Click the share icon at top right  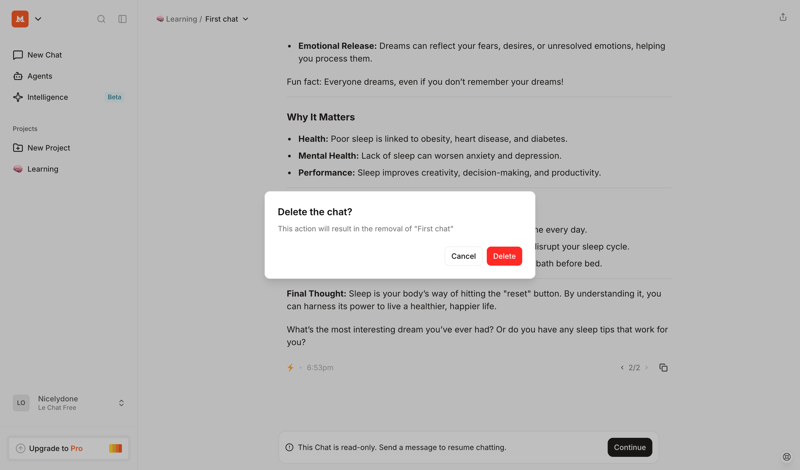[783, 17]
